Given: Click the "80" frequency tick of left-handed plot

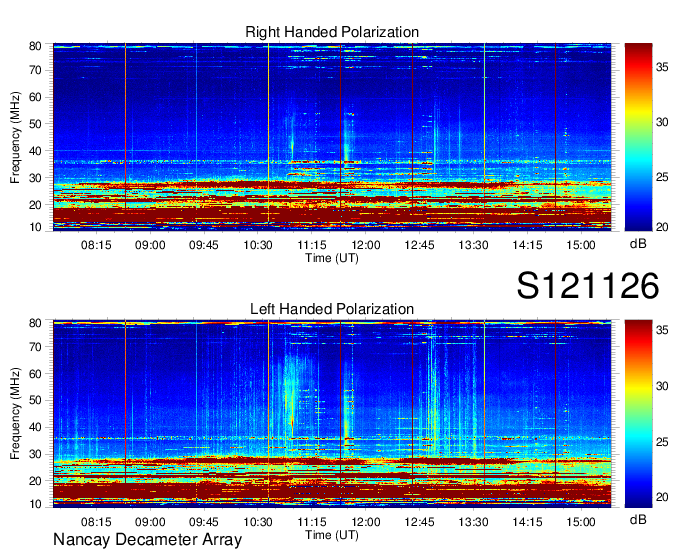Looking at the screenshot, I should click(x=35, y=323).
